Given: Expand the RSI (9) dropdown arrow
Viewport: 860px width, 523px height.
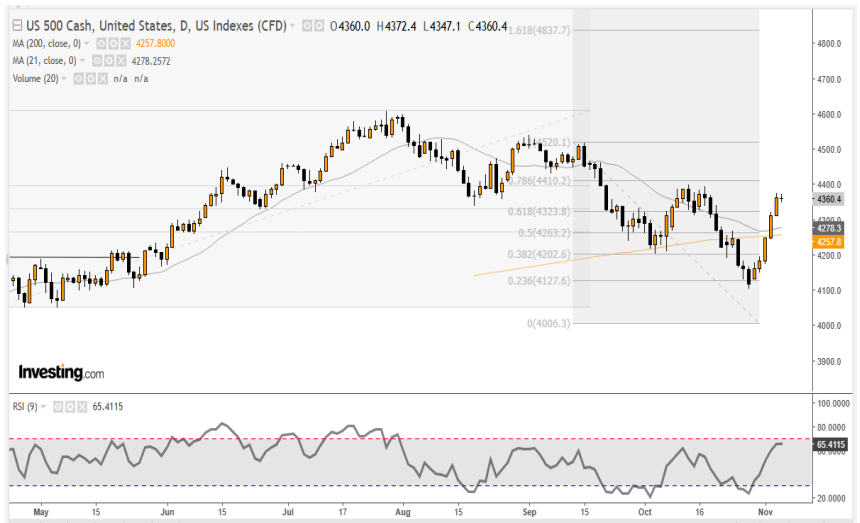Looking at the screenshot, I should (x=43, y=407).
